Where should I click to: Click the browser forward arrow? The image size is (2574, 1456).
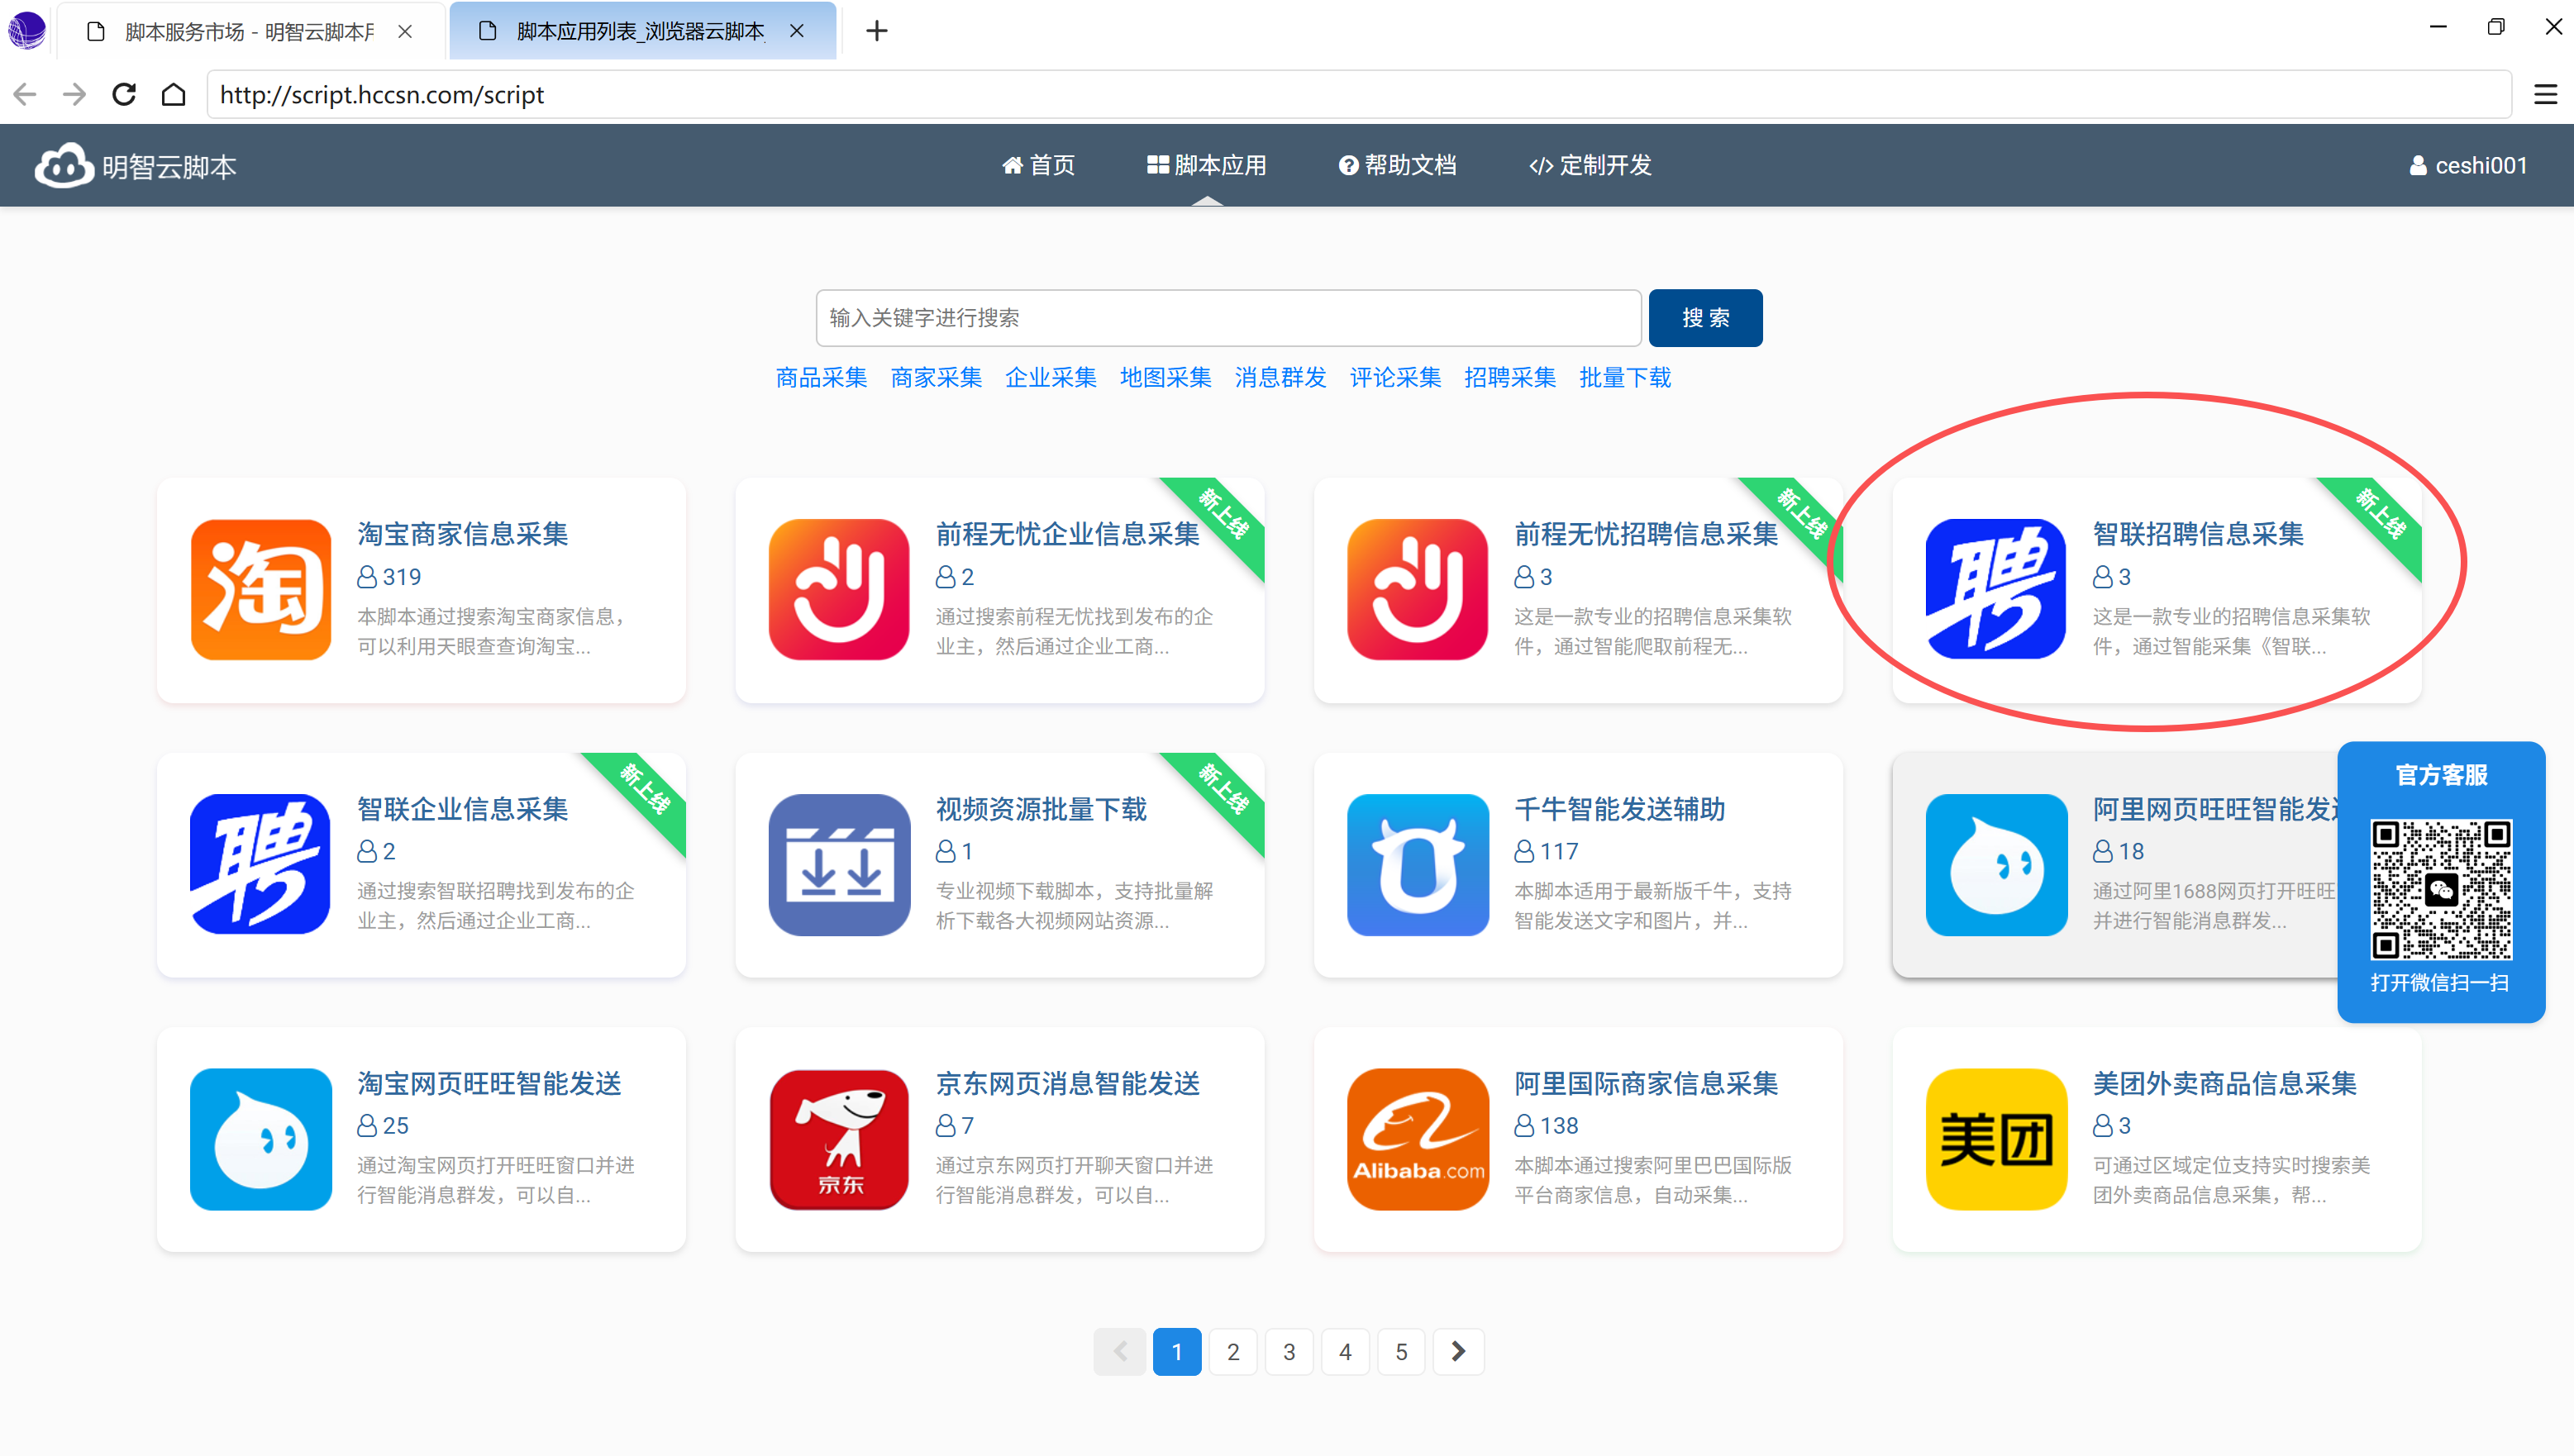75,94
